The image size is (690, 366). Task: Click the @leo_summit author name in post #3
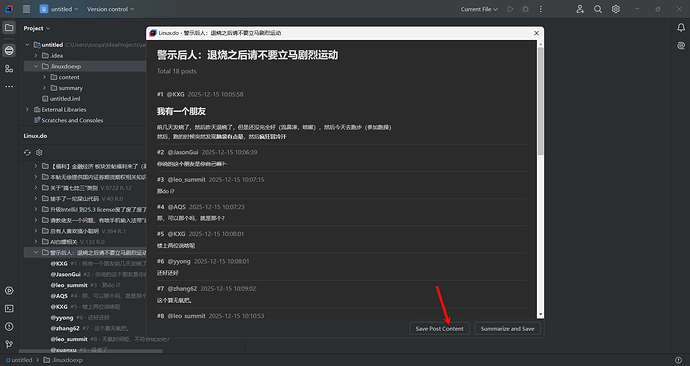pos(186,179)
